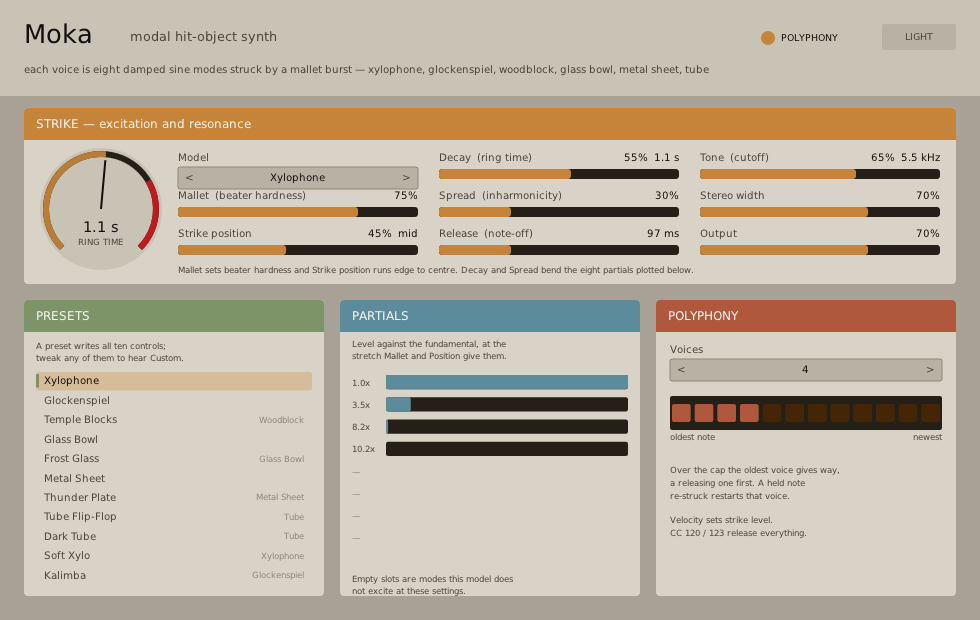
Task: Toggle the LIGHT theme button
Action: 918,37
